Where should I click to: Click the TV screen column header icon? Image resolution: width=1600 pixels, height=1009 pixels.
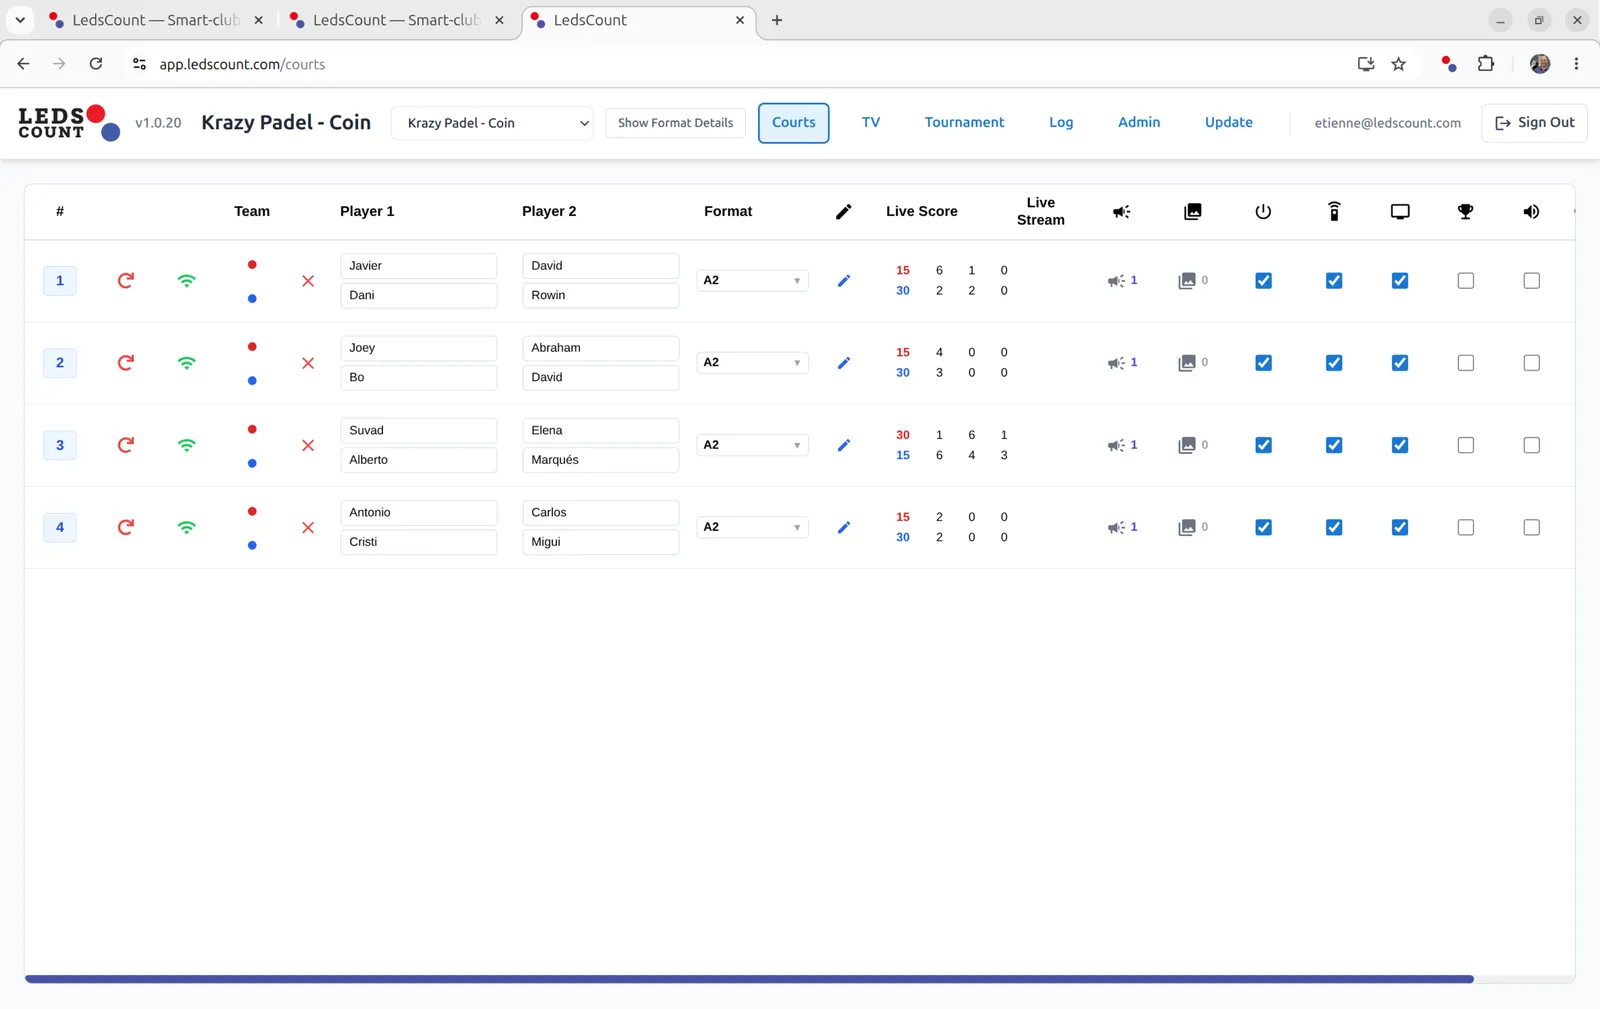(1400, 211)
